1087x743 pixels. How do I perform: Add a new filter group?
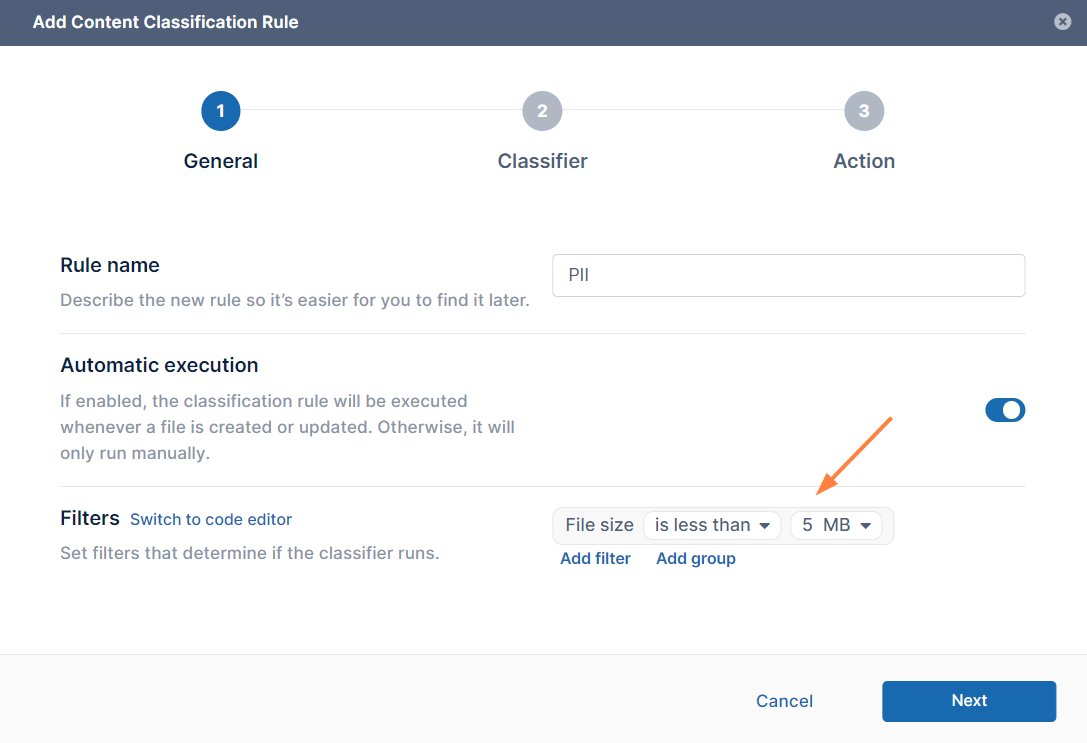pyautogui.click(x=695, y=558)
